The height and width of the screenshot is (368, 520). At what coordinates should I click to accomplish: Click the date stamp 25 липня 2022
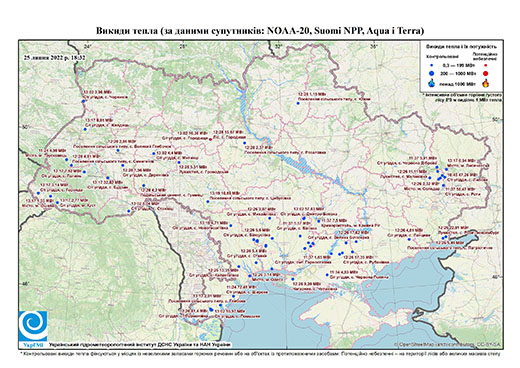click(x=55, y=57)
